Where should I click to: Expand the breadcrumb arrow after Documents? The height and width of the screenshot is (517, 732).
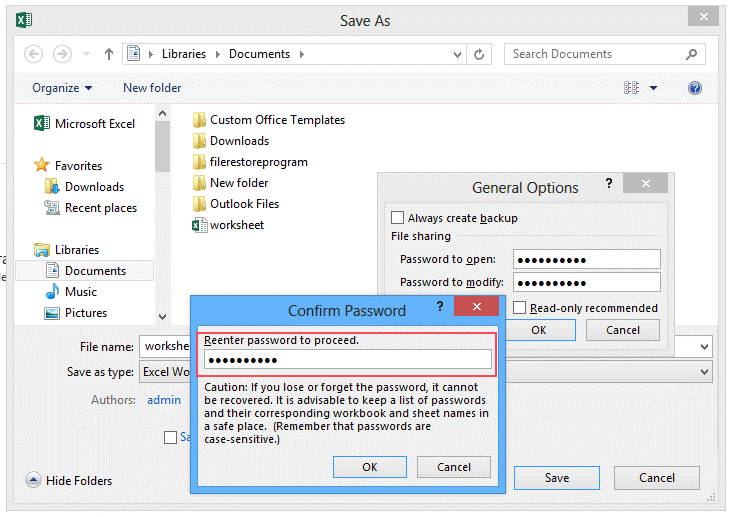tap(302, 54)
